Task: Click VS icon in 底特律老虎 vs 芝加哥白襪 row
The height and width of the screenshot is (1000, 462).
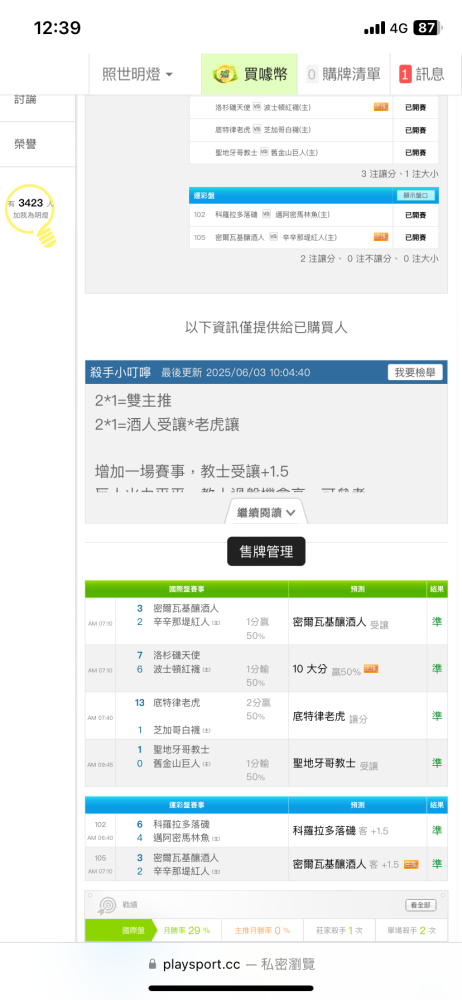Action: click(x=257, y=129)
